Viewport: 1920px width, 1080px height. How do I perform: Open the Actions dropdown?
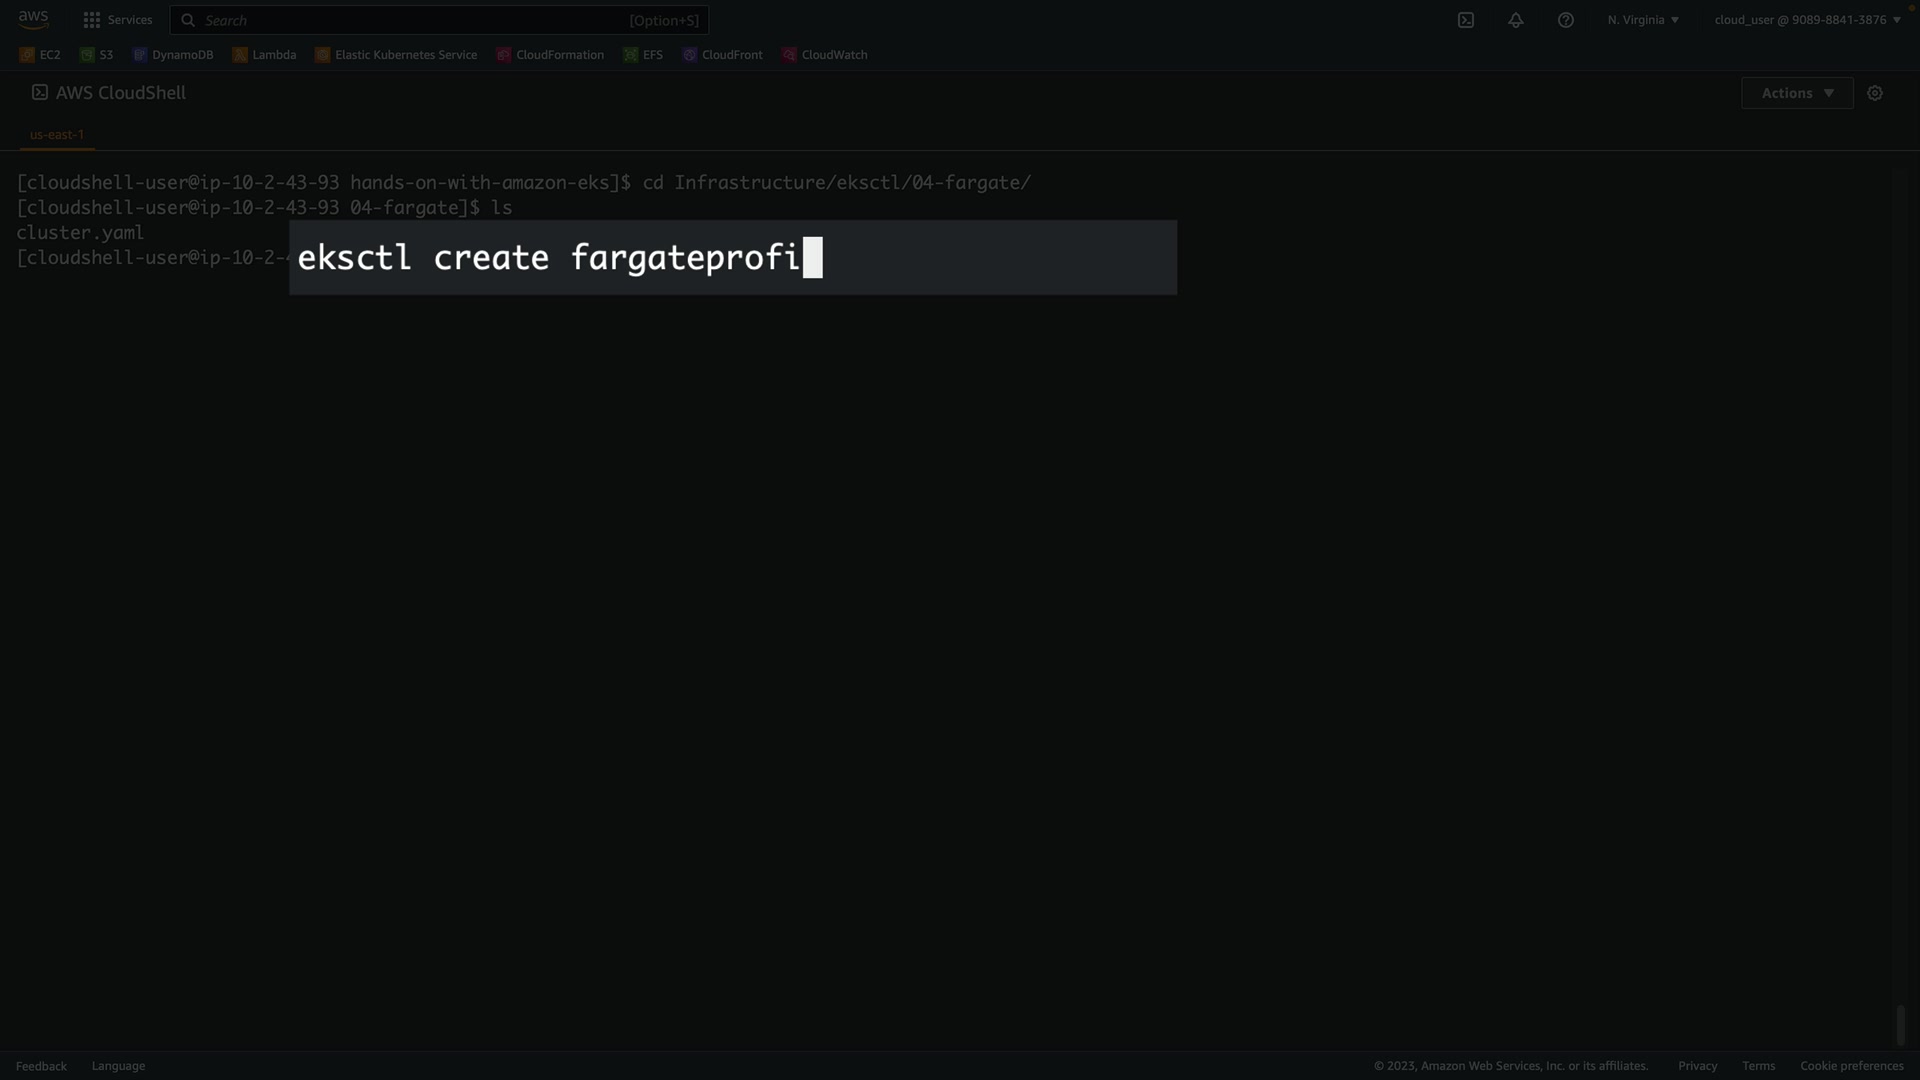point(1797,93)
